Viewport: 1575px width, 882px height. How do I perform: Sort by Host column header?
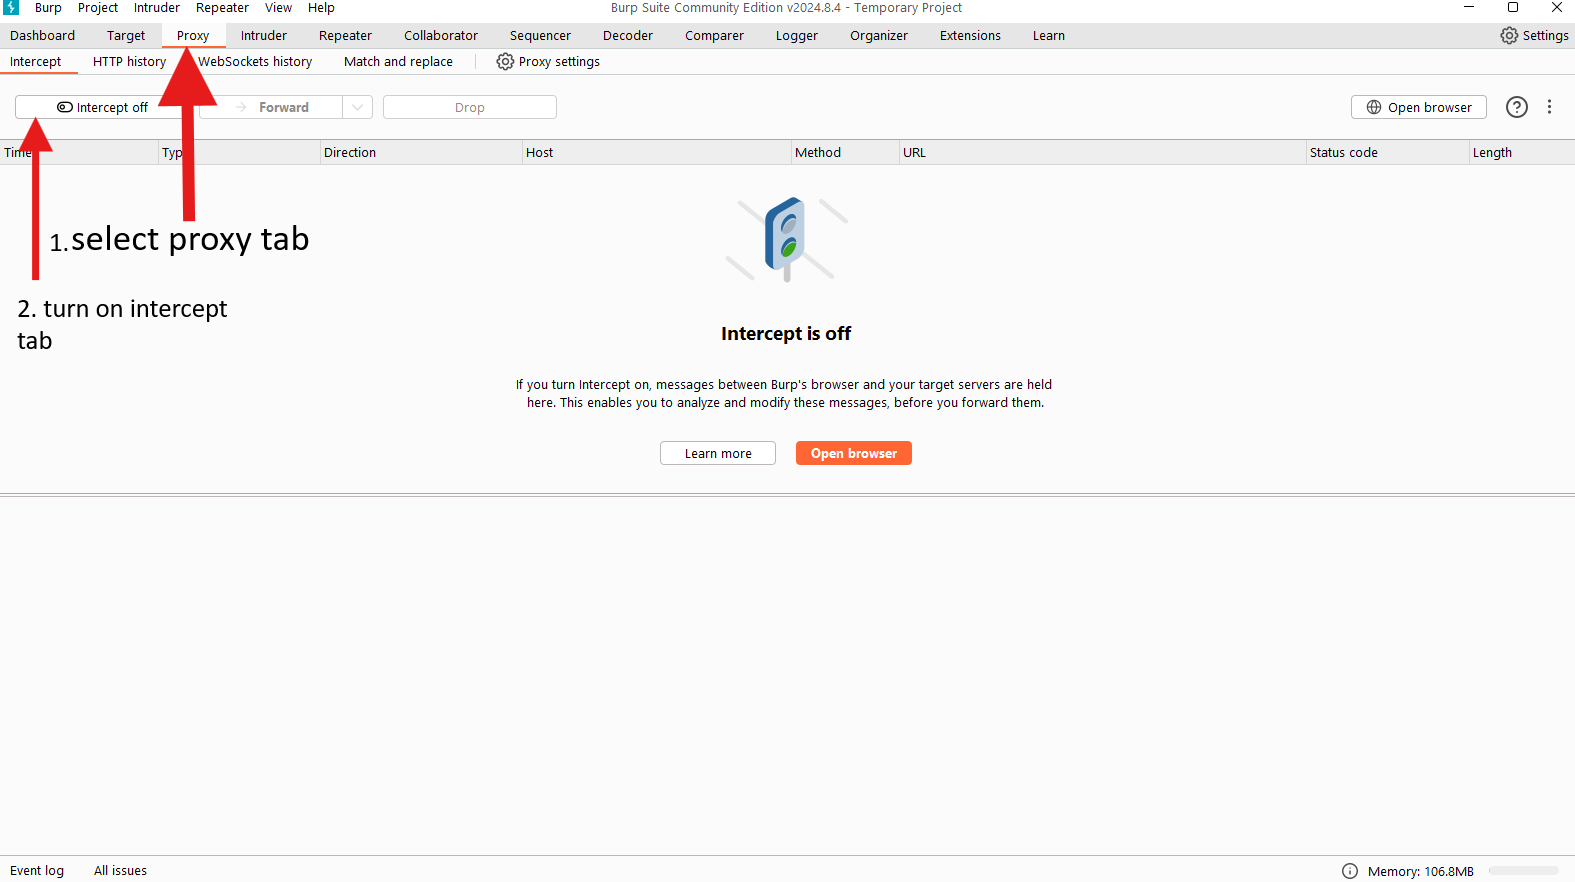tap(657, 152)
